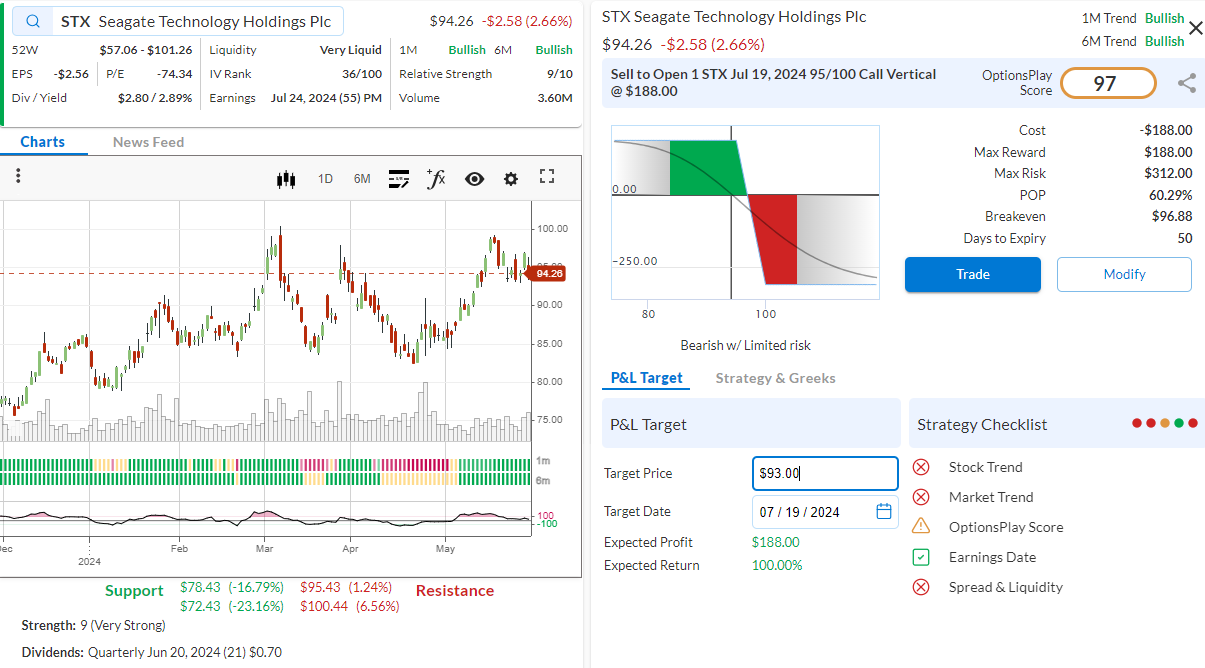
Task: Select the 1D chart interval
Action: (x=326, y=179)
